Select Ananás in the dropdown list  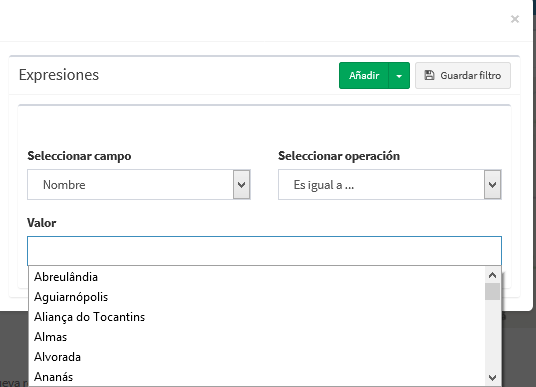point(54,377)
